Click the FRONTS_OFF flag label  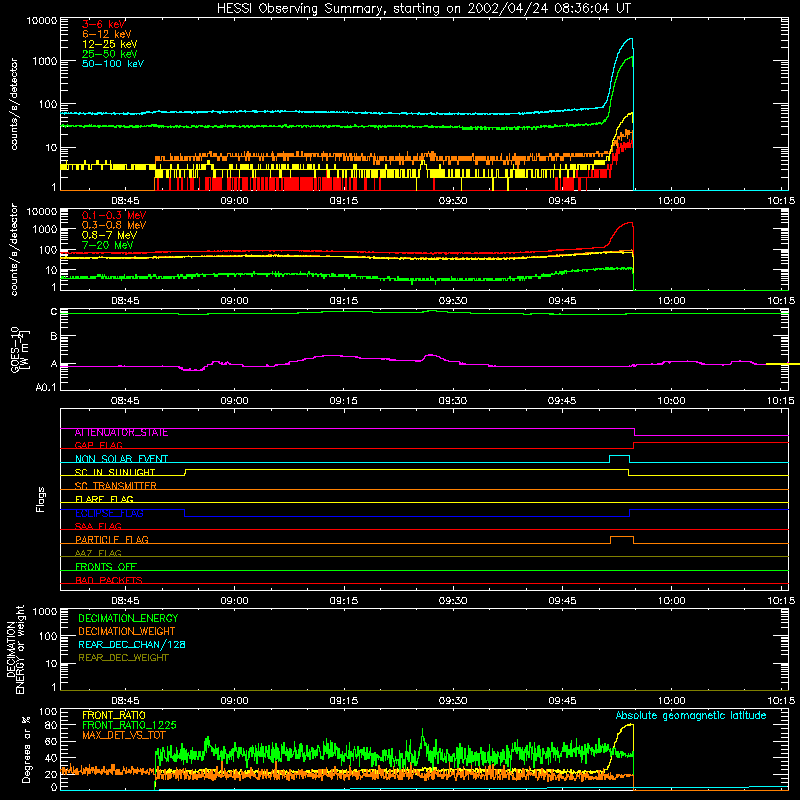106,567
